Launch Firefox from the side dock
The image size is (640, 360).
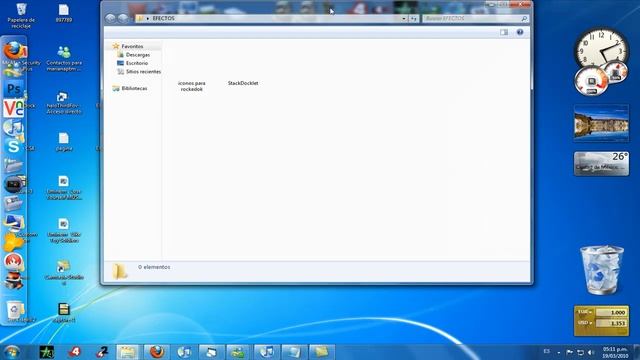tap(13, 51)
